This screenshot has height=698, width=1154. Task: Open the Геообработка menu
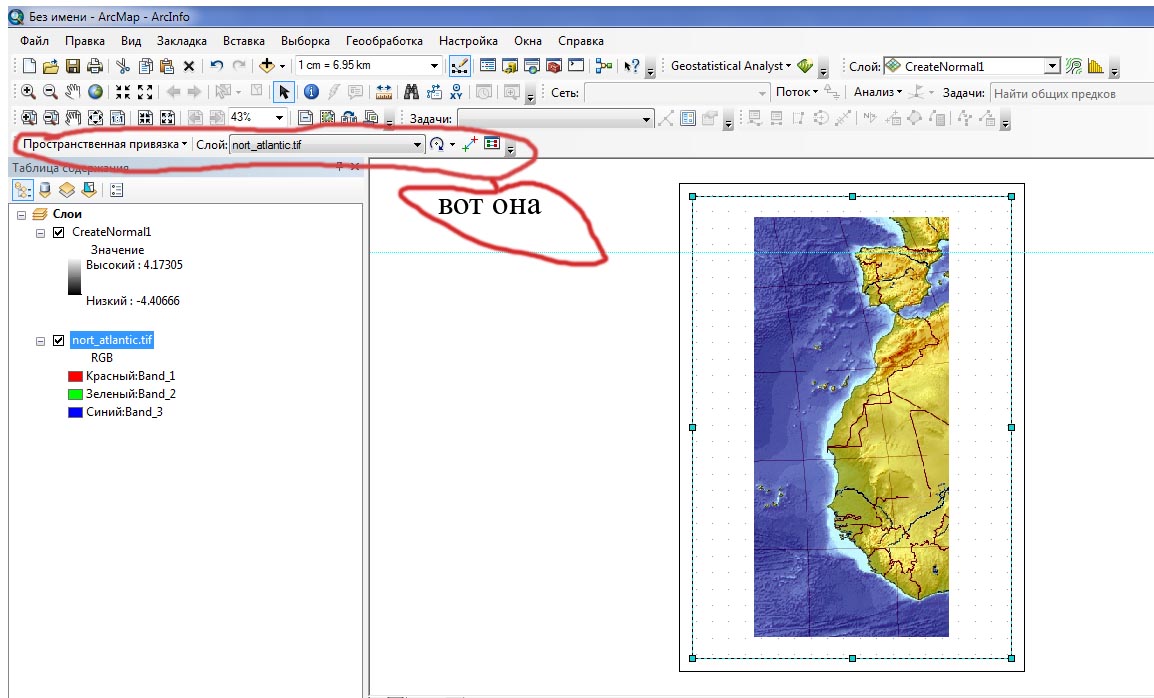click(x=384, y=41)
